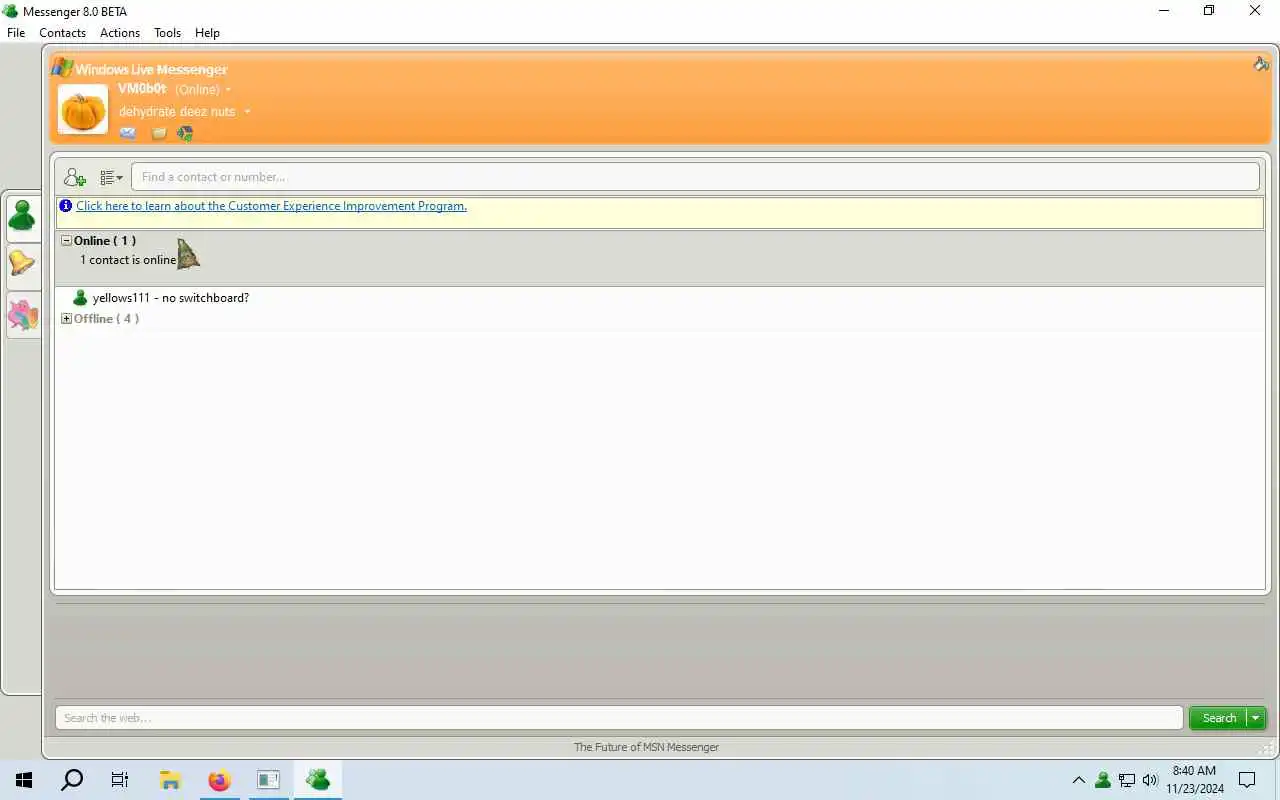Open the e-mail inbox envelope icon
This screenshot has width=1280, height=800.
[x=128, y=133]
